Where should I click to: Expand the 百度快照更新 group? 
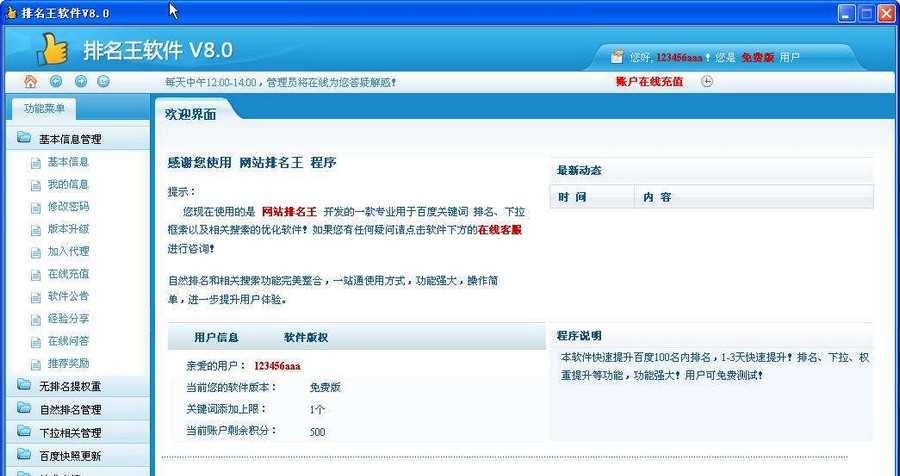click(77, 456)
